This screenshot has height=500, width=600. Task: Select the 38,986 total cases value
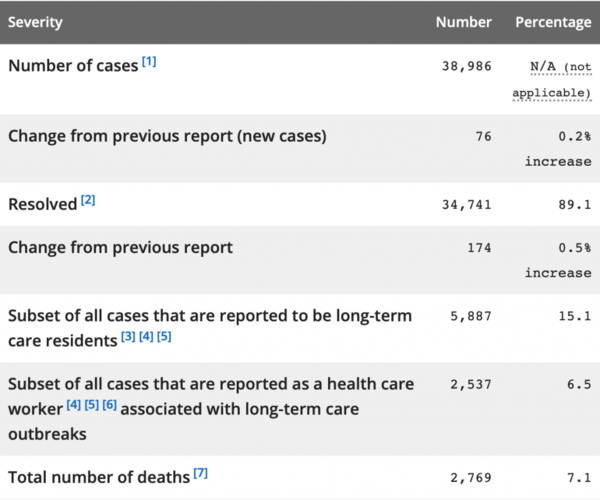click(466, 65)
